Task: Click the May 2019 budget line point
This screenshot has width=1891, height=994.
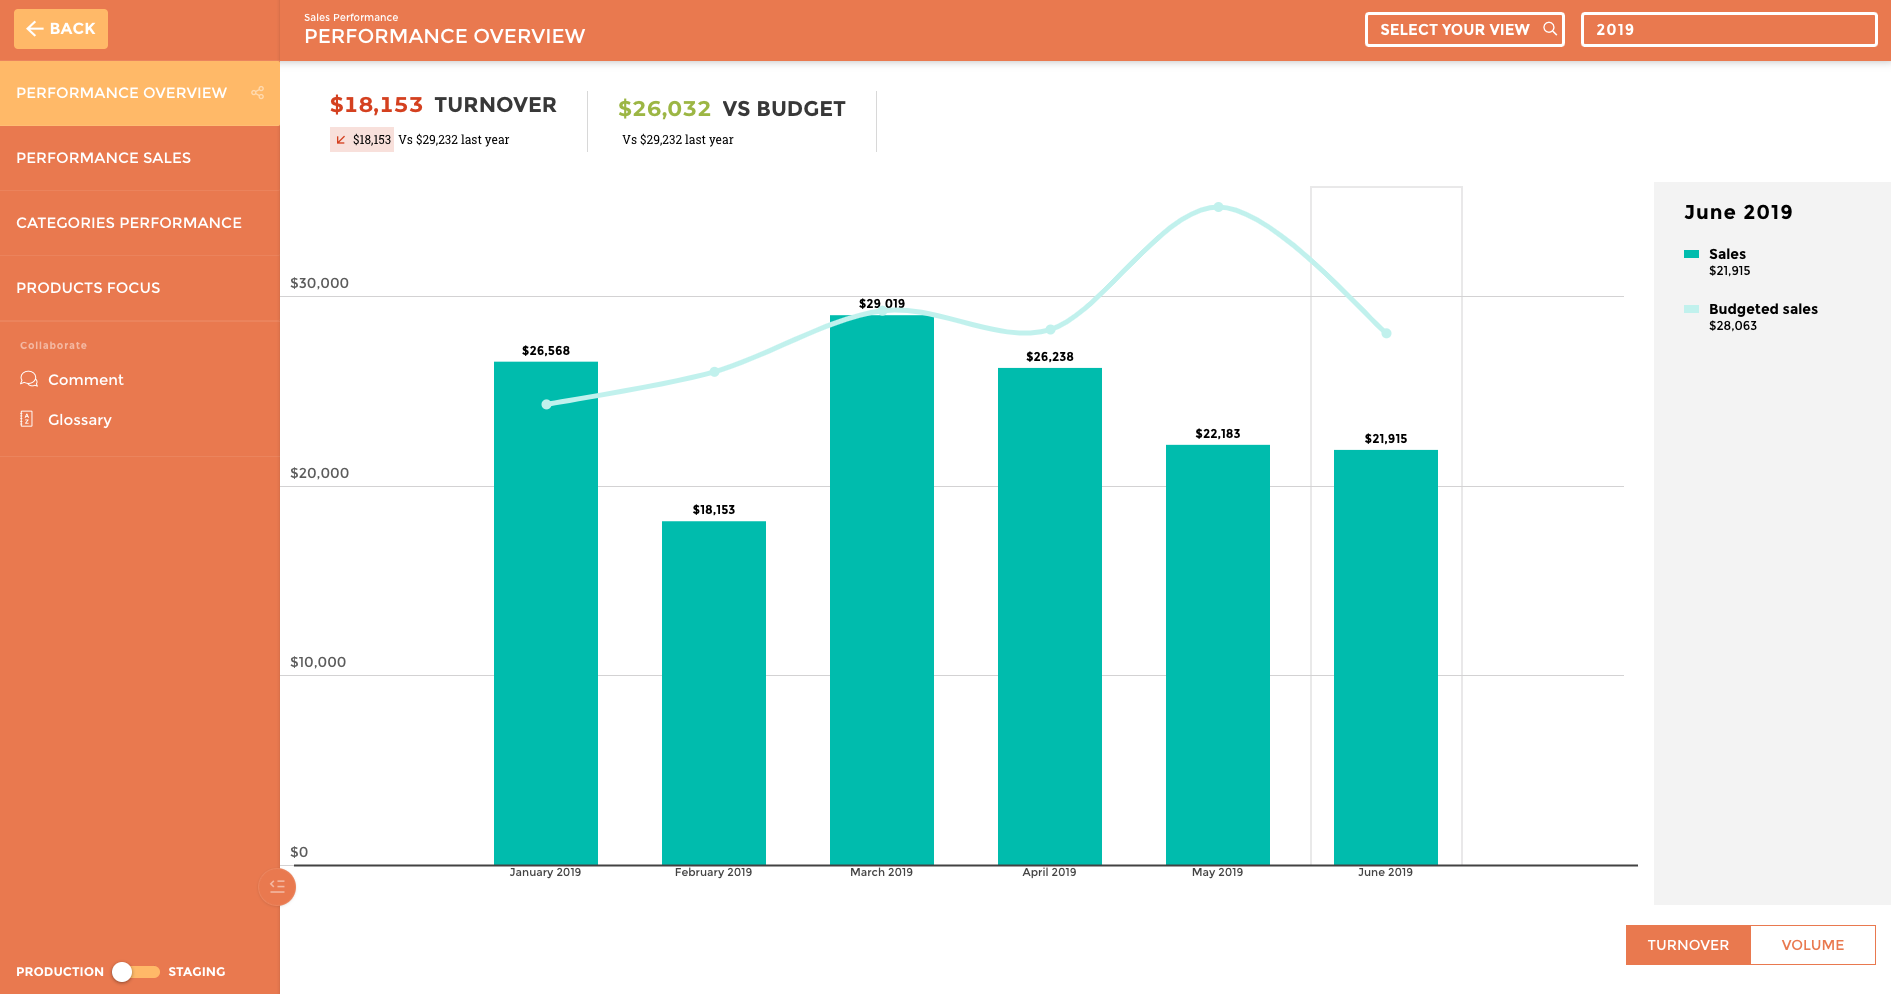Action: (1218, 207)
